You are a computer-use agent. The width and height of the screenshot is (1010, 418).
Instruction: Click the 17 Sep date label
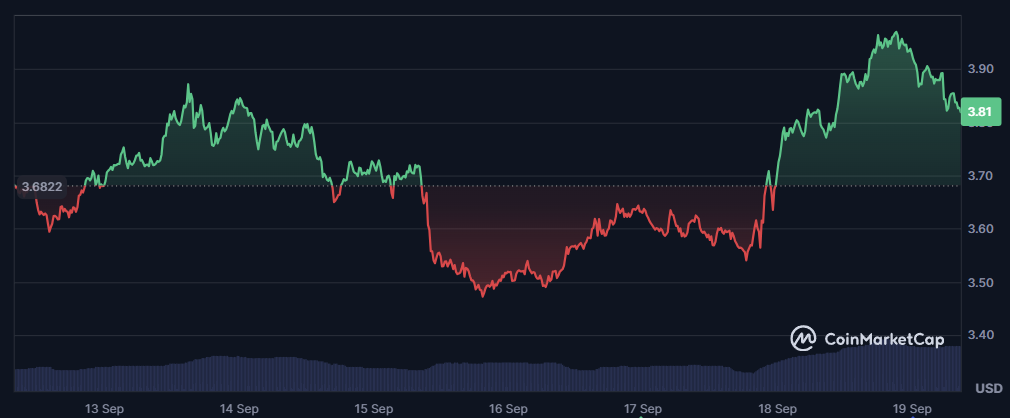coord(642,408)
